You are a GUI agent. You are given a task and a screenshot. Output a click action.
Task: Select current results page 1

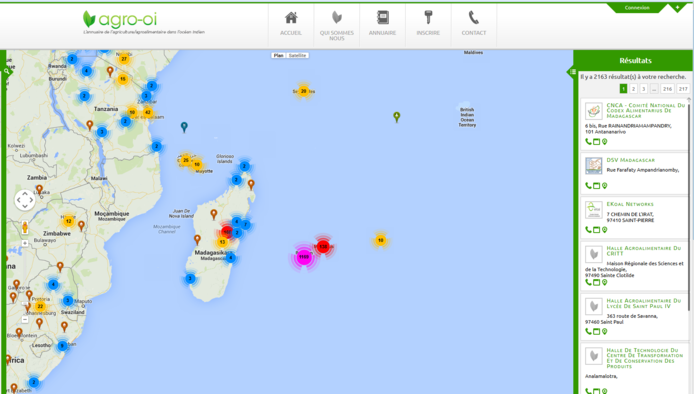623,89
